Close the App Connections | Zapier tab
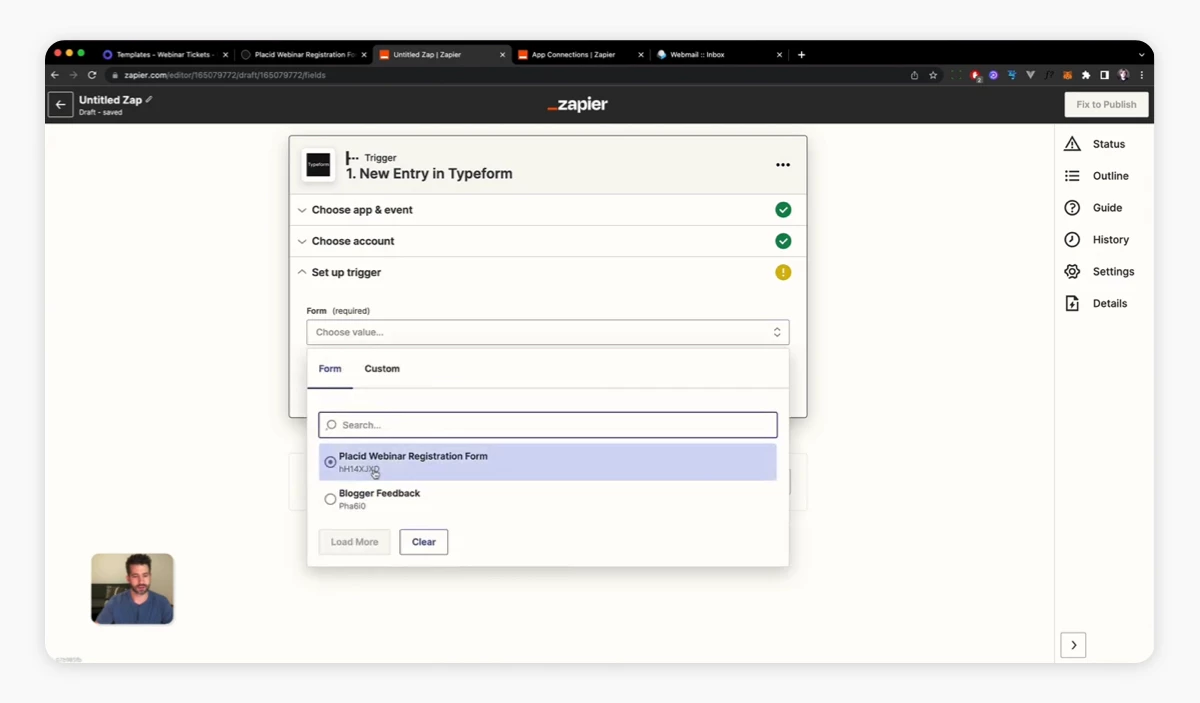 point(640,55)
